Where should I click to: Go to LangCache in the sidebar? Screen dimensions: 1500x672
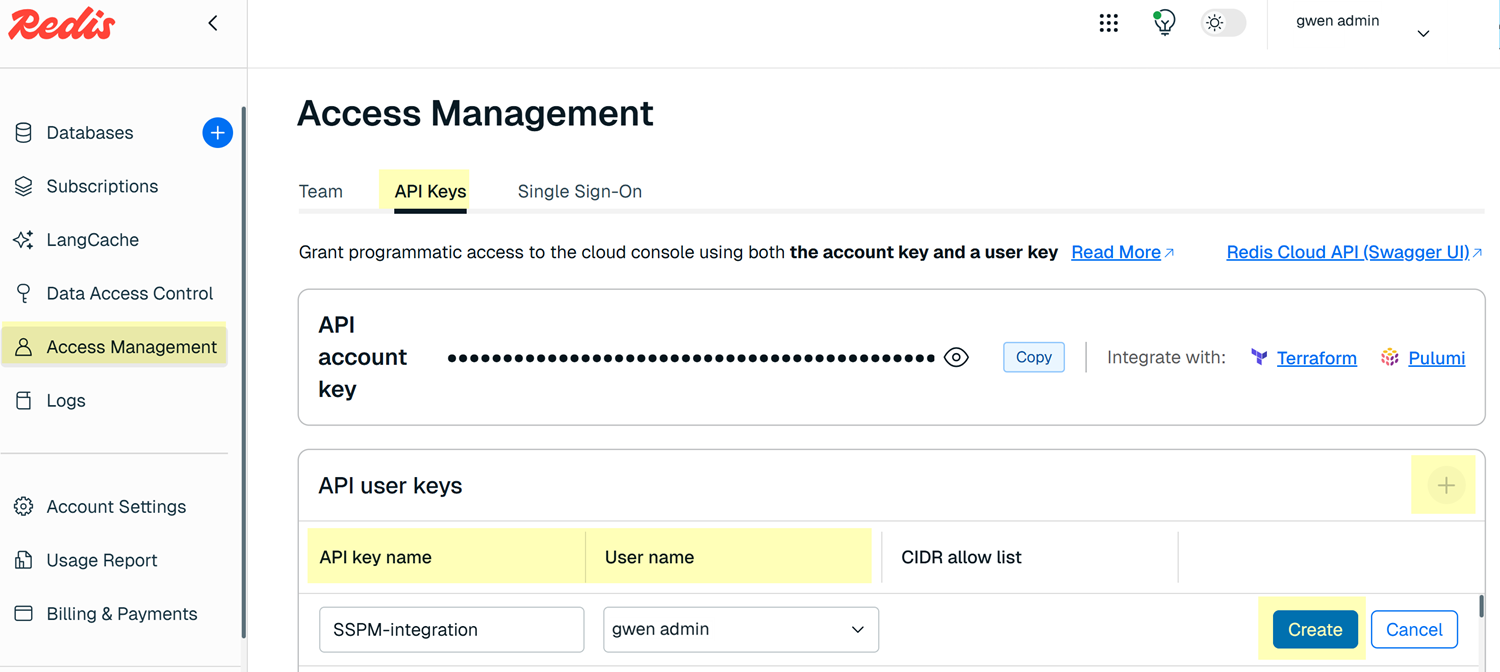point(92,240)
